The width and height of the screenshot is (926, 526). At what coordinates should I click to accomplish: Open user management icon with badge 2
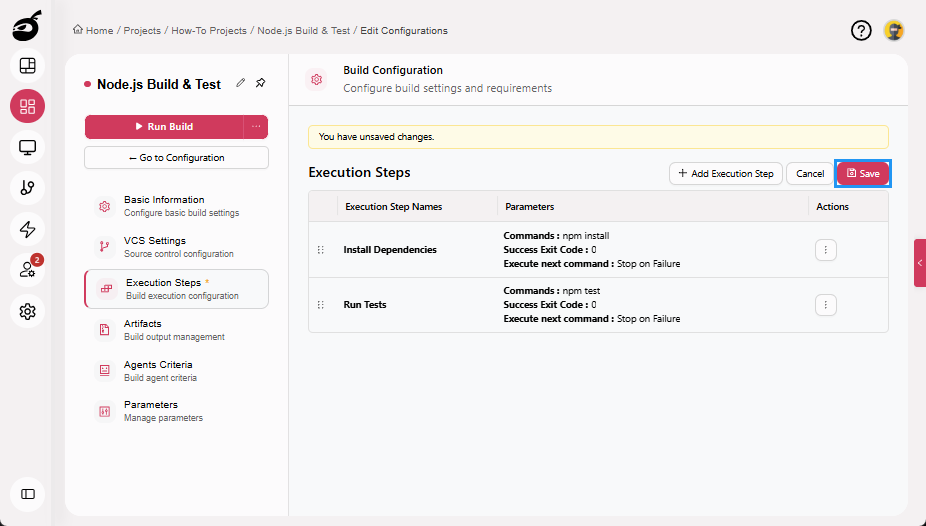(x=27, y=270)
